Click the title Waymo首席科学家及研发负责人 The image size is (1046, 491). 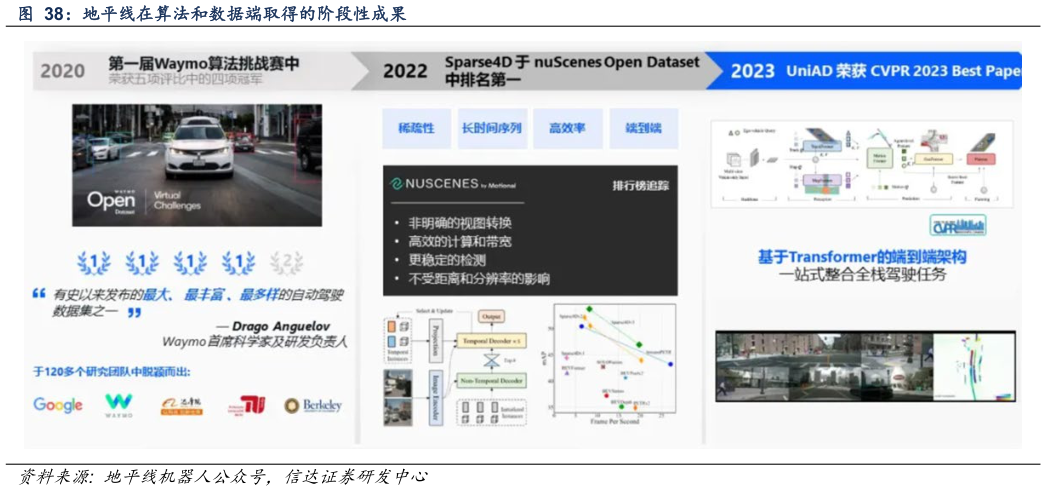coord(255,342)
